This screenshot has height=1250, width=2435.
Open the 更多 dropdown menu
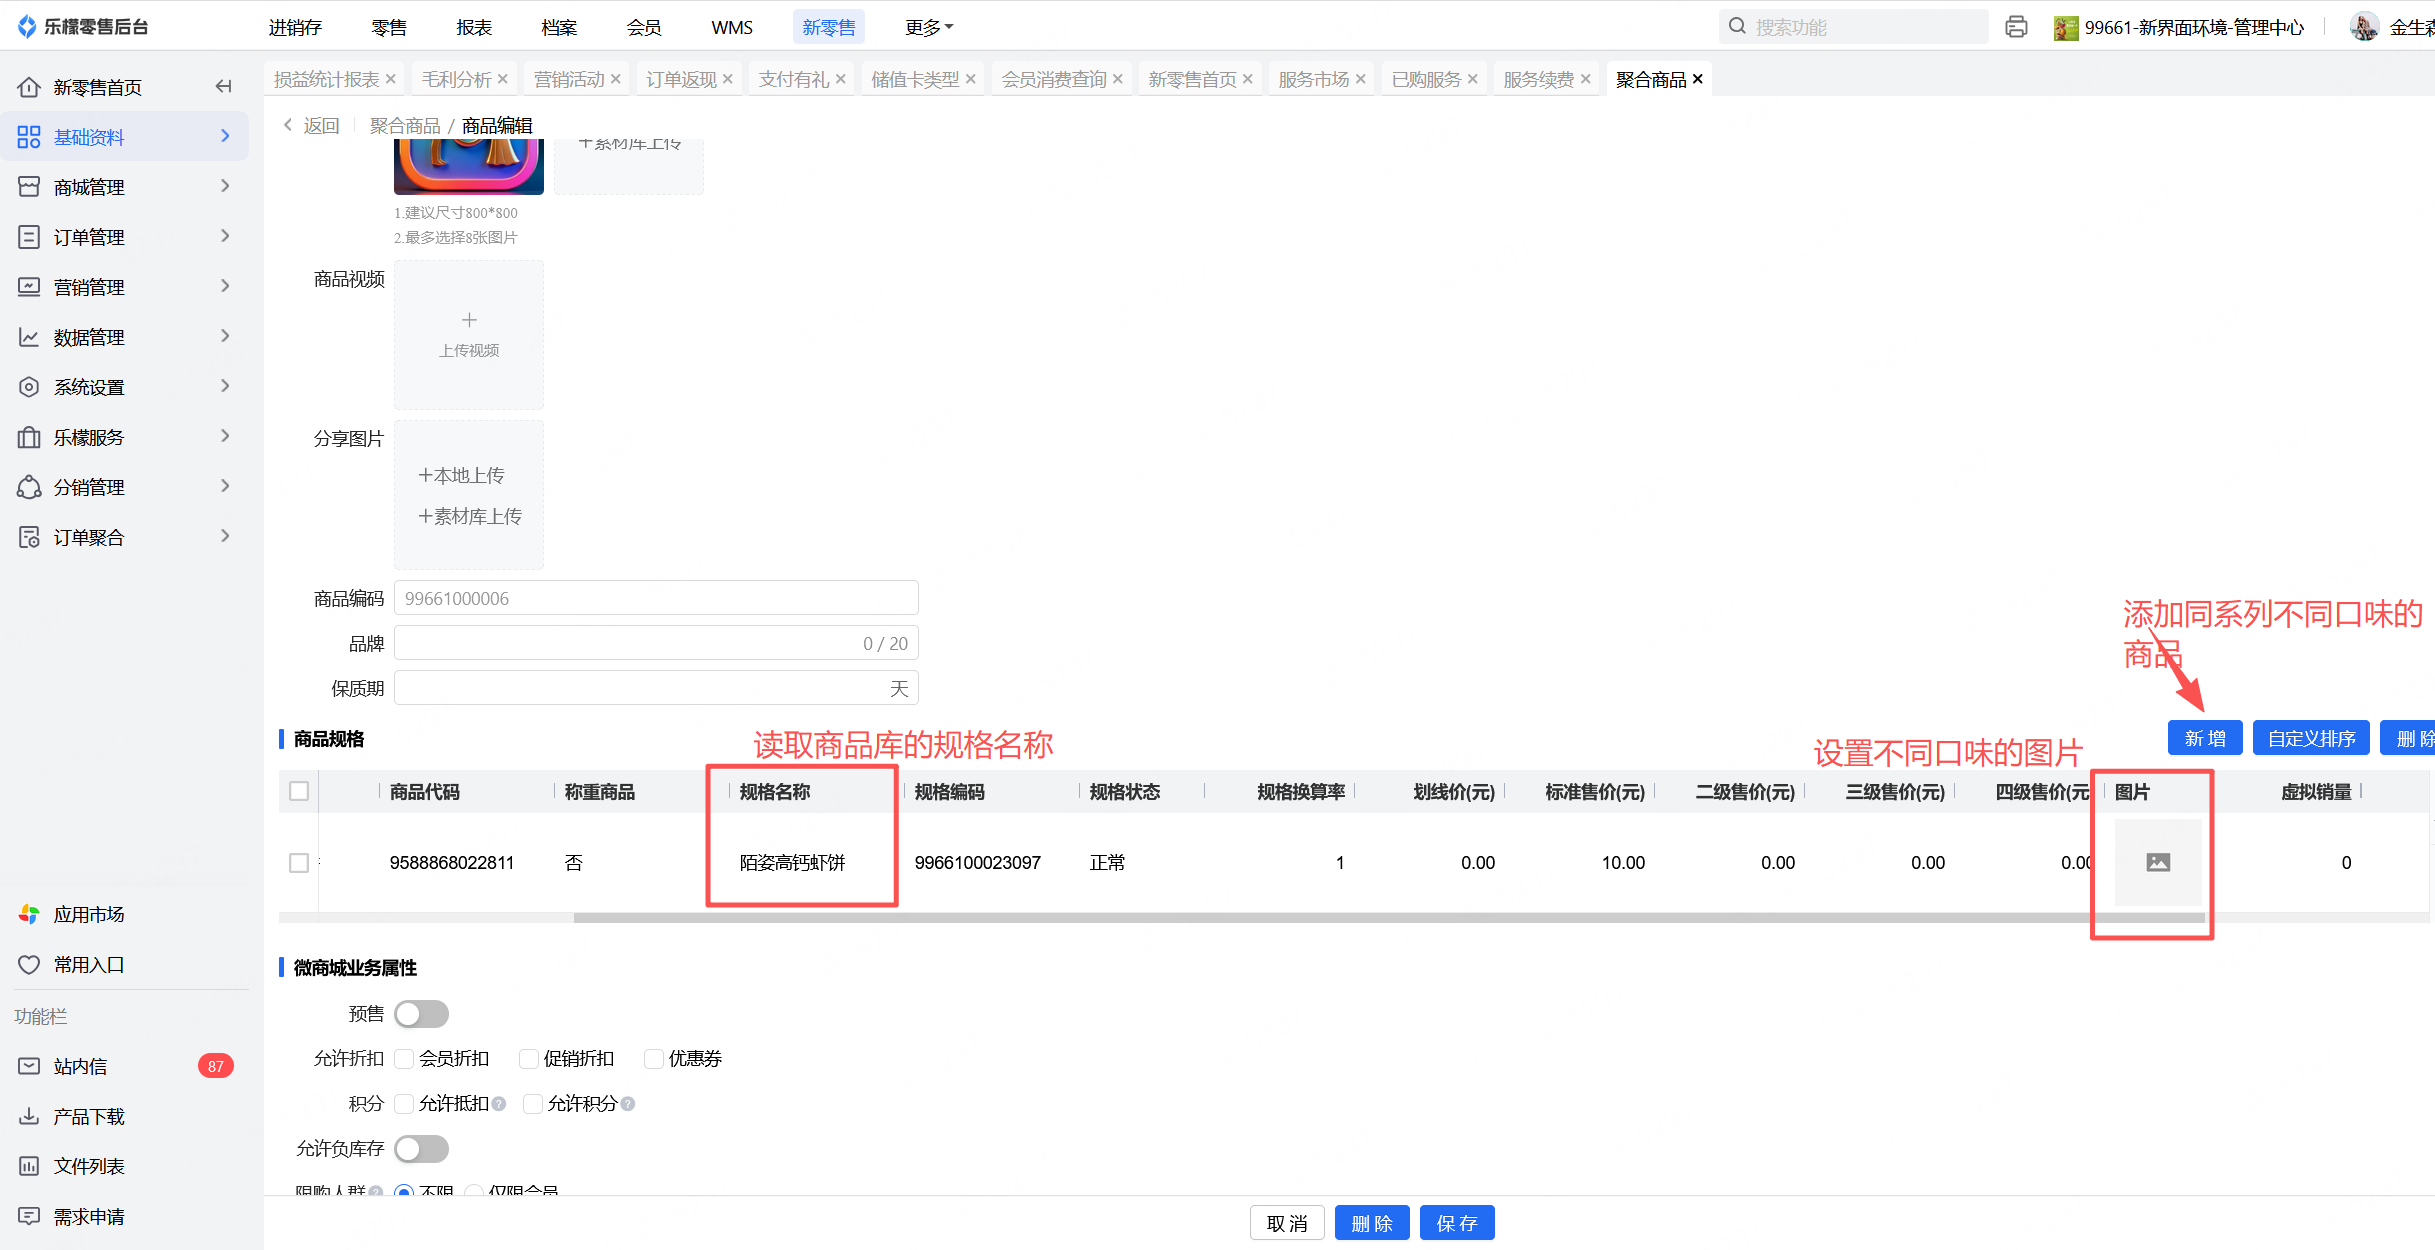pos(928,27)
